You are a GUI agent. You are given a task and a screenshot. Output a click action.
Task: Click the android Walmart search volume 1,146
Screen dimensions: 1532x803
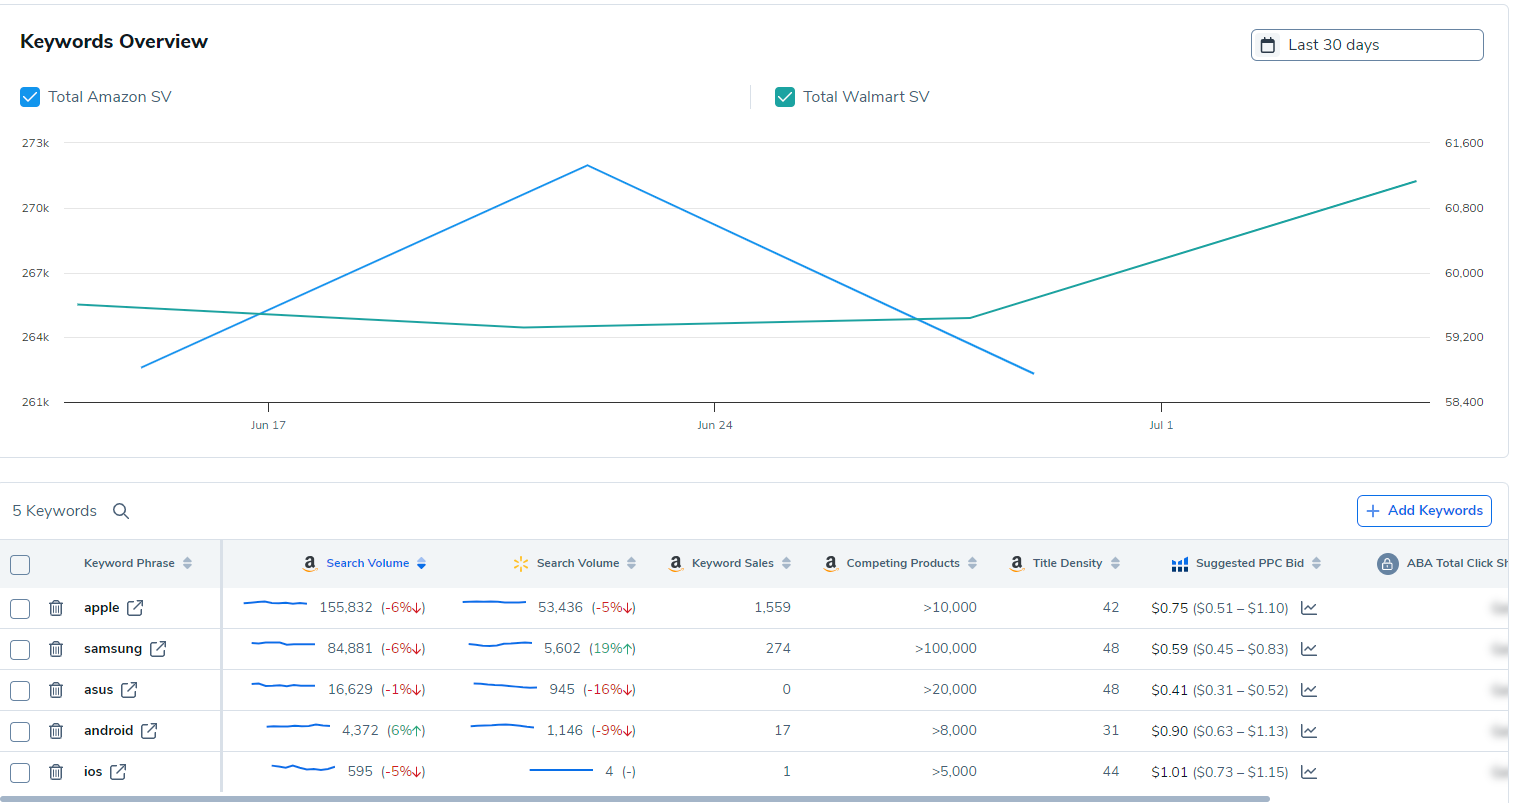coord(565,731)
